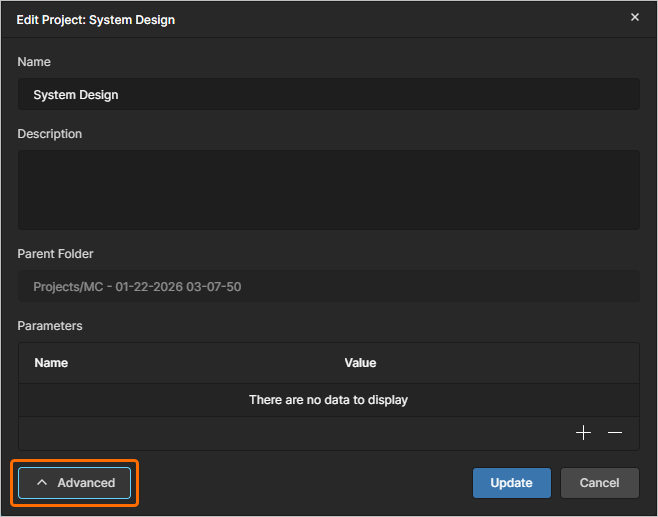
Task: Click the dialog title Edit Project: System Design
Action: (96, 19)
